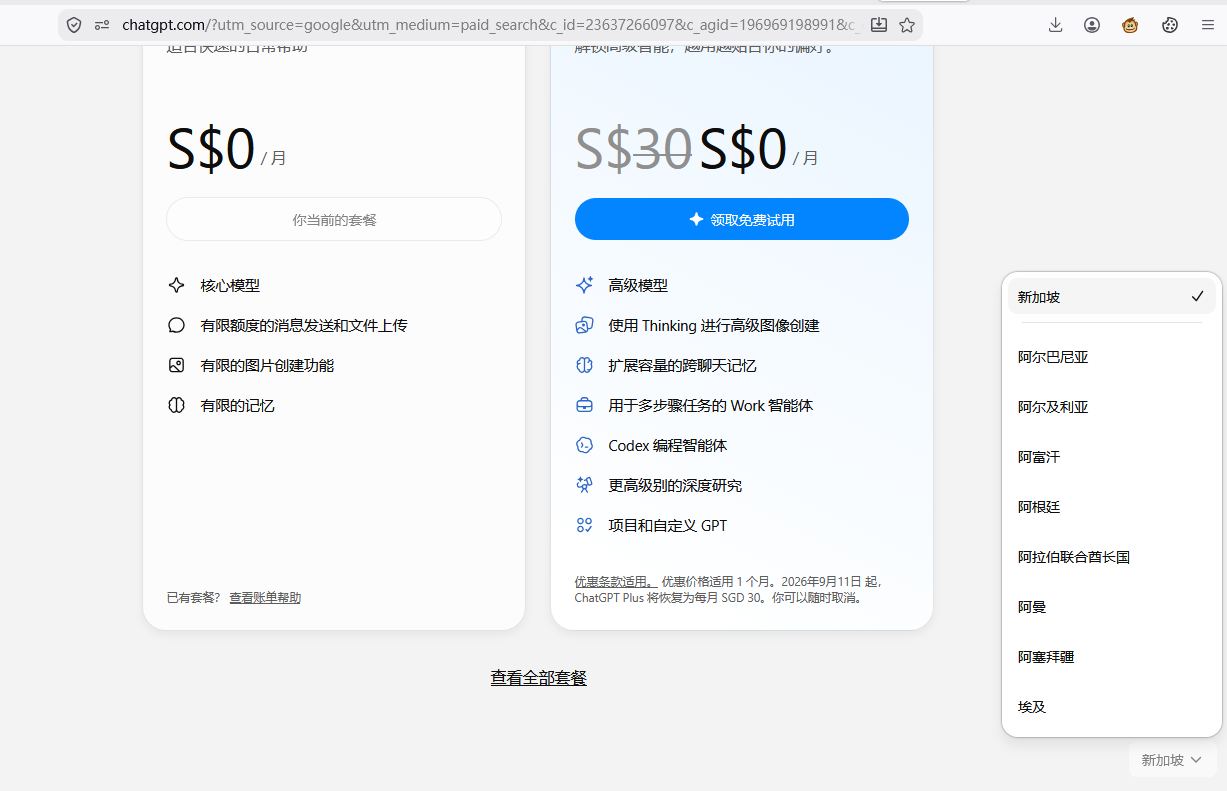Open the account profile icon
1227x791 pixels.
[1092, 25]
